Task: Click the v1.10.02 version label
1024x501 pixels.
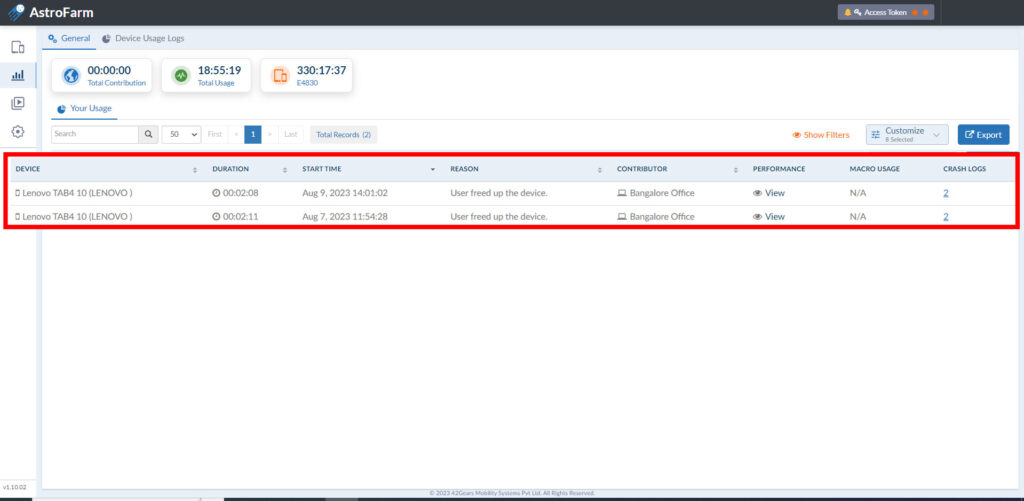Action: tap(14, 487)
